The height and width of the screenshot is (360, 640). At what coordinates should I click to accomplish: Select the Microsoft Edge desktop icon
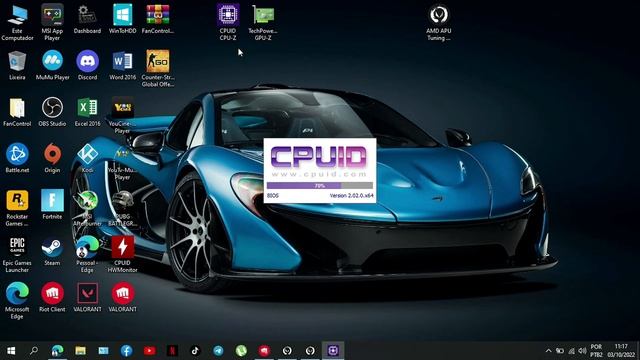(17, 301)
